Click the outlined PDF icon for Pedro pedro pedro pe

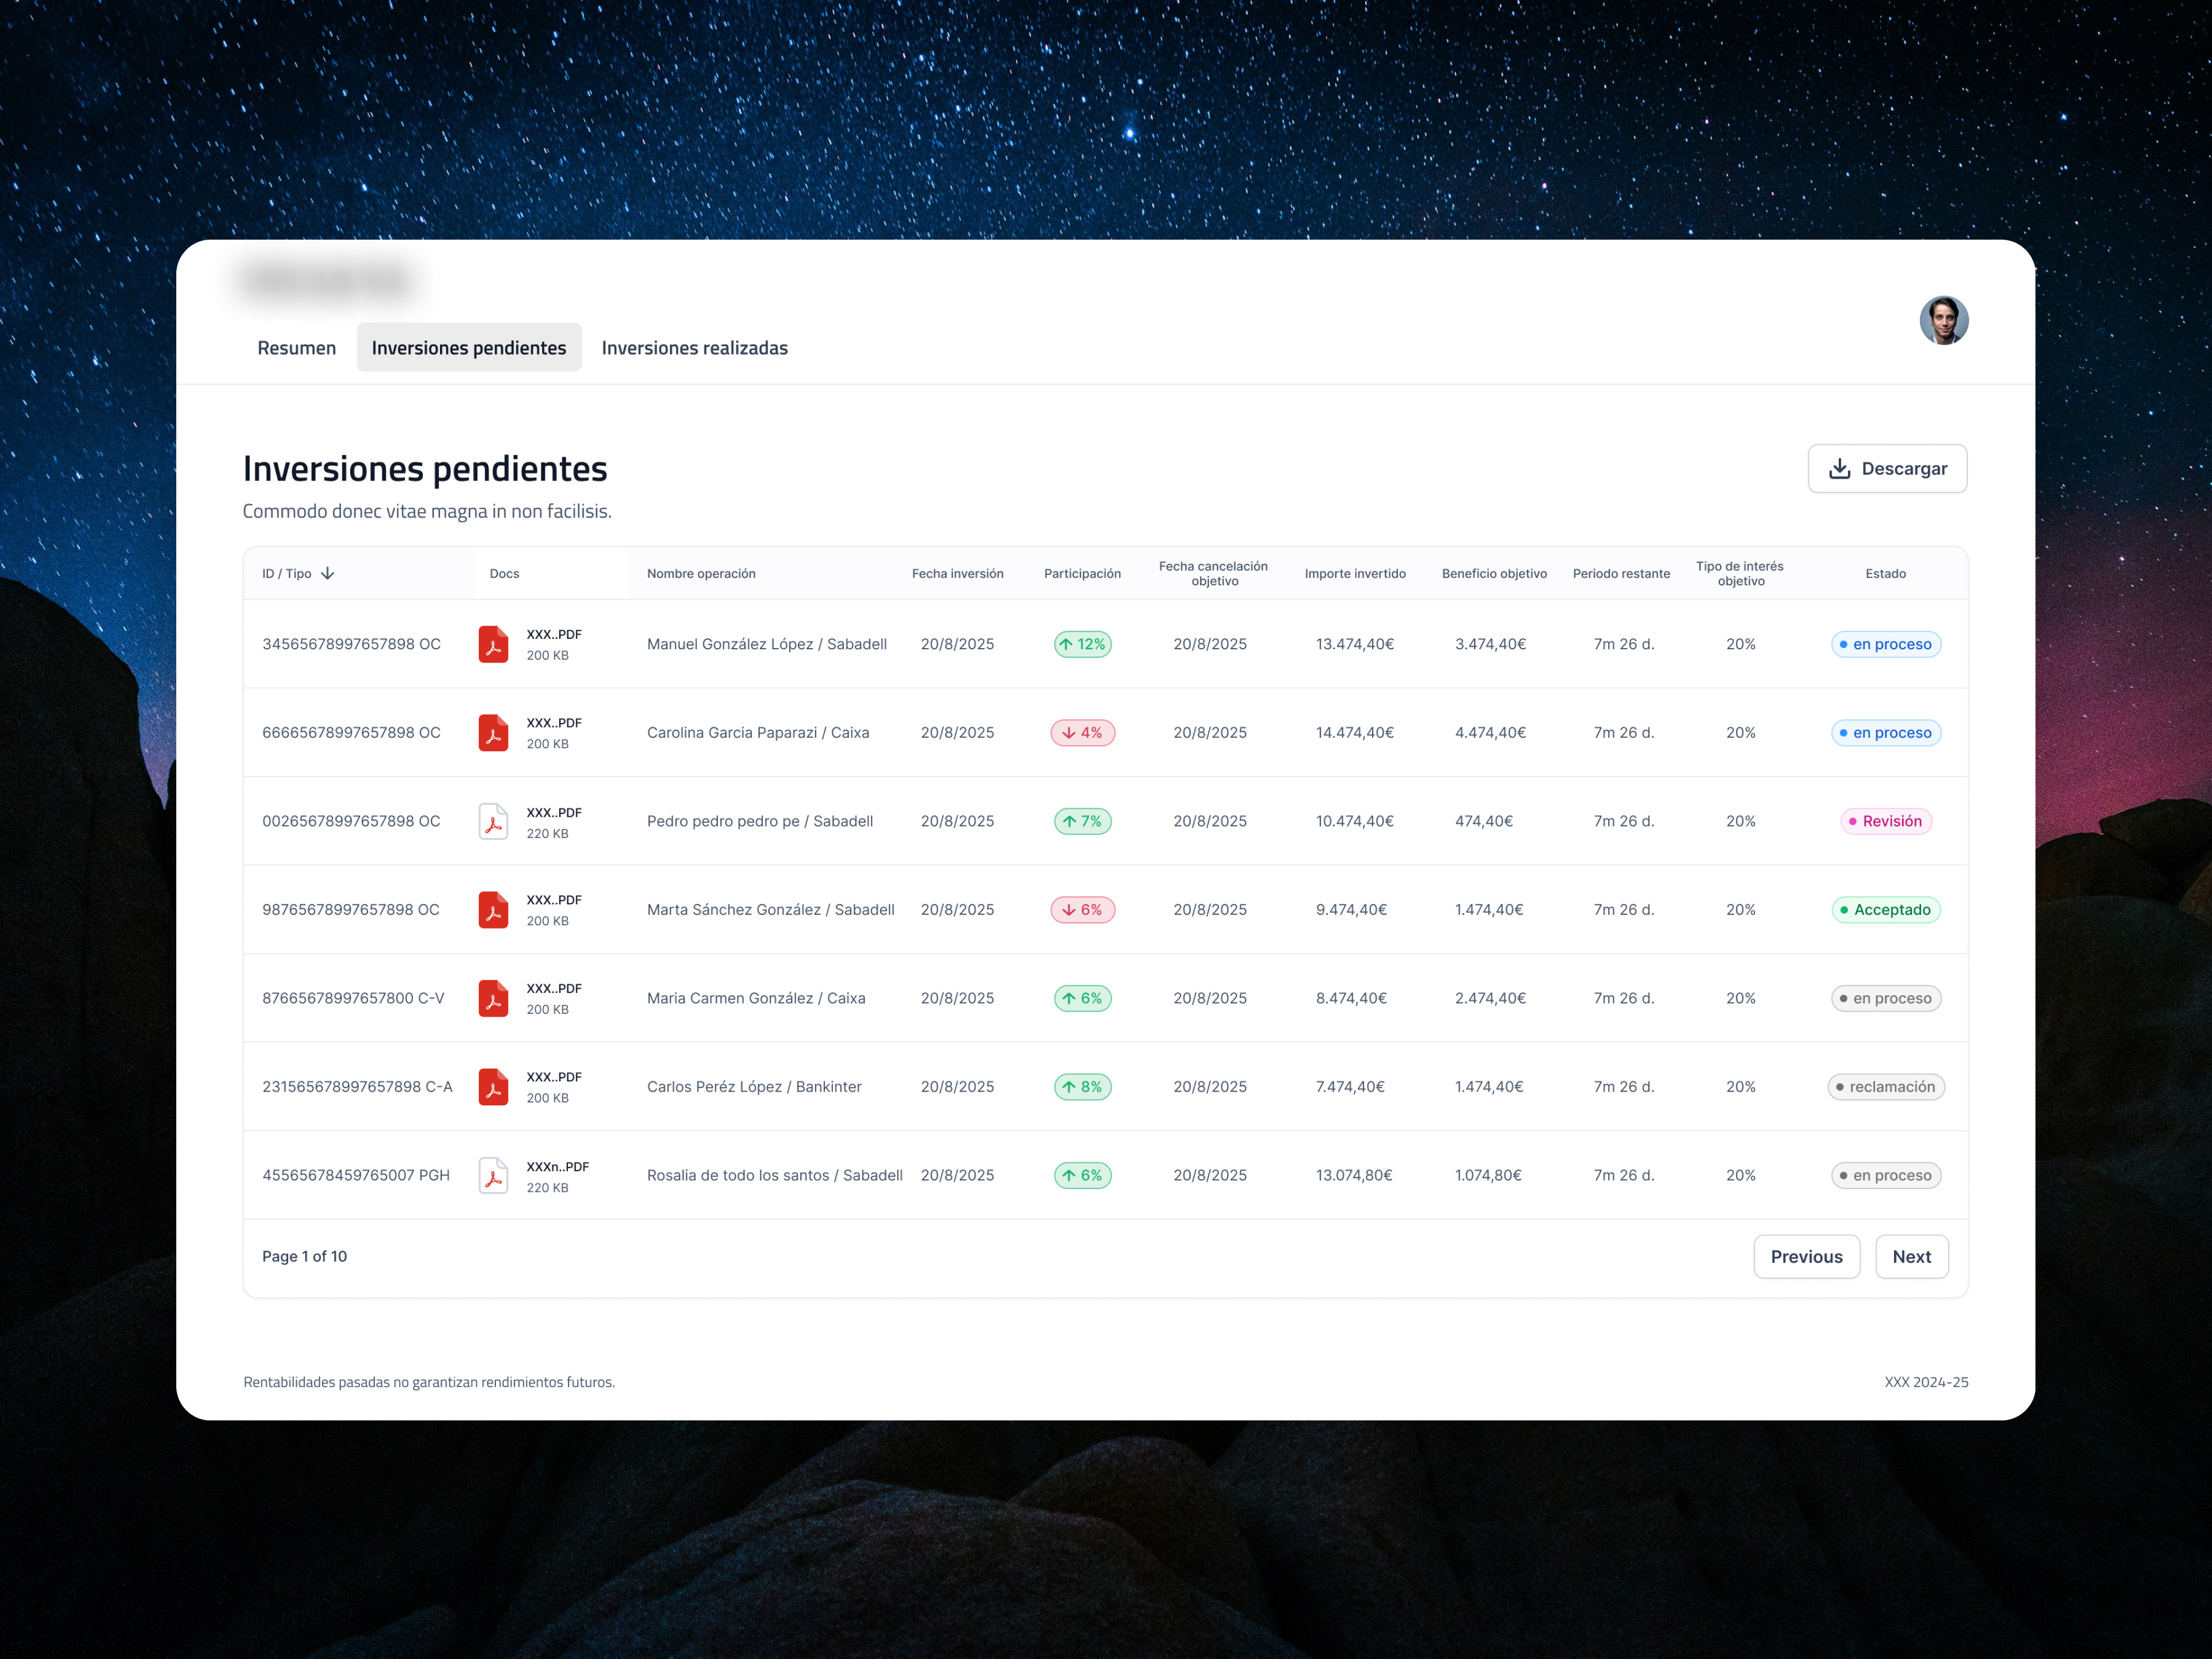tap(494, 821)
